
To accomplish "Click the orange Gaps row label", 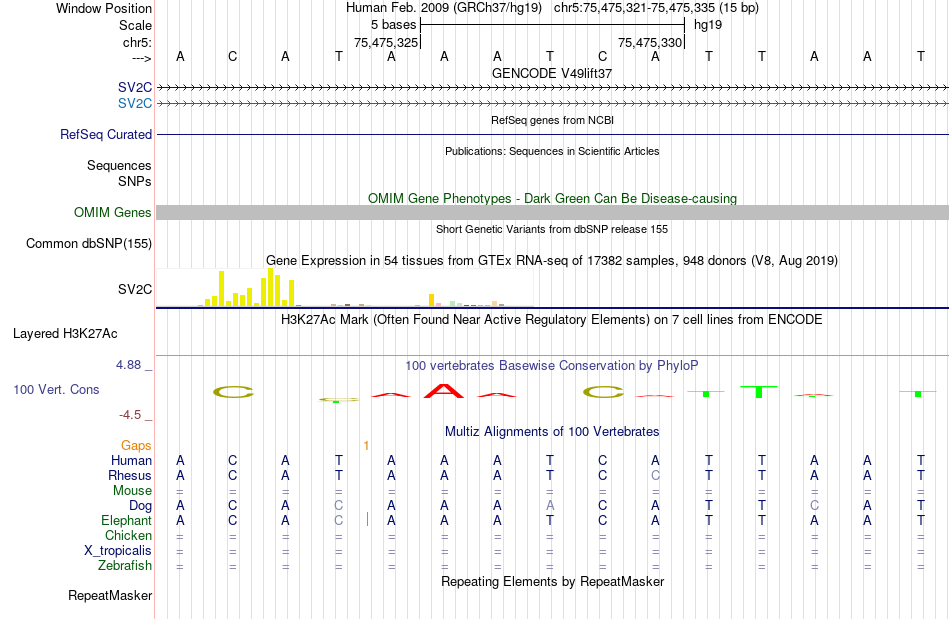I will (x=136, y=445).
